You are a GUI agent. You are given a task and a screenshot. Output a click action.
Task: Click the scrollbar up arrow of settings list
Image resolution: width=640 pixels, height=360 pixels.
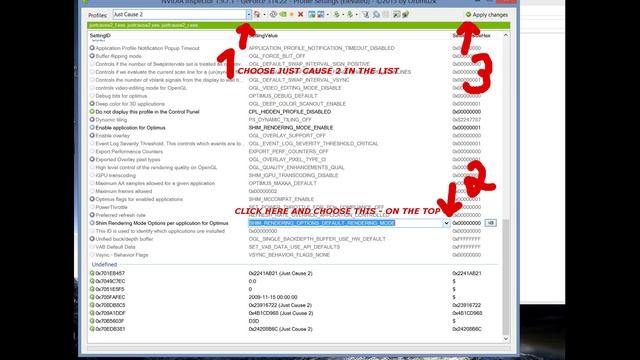[x=506, y=36]
